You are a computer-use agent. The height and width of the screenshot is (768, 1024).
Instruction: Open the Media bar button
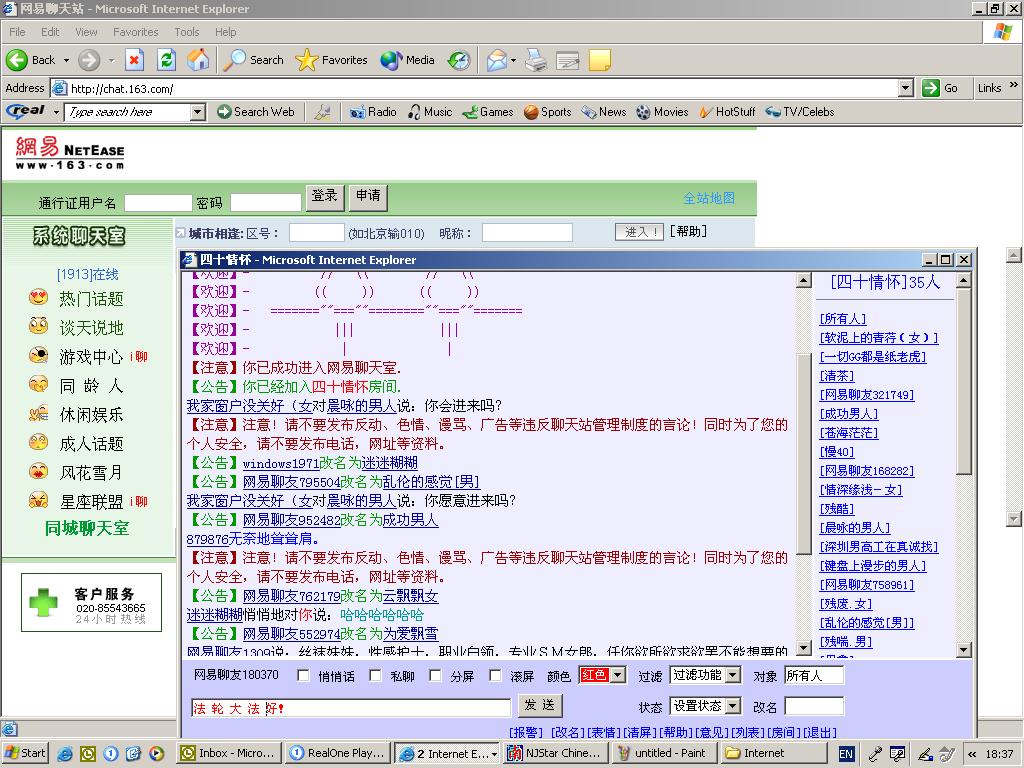point(408,60)
